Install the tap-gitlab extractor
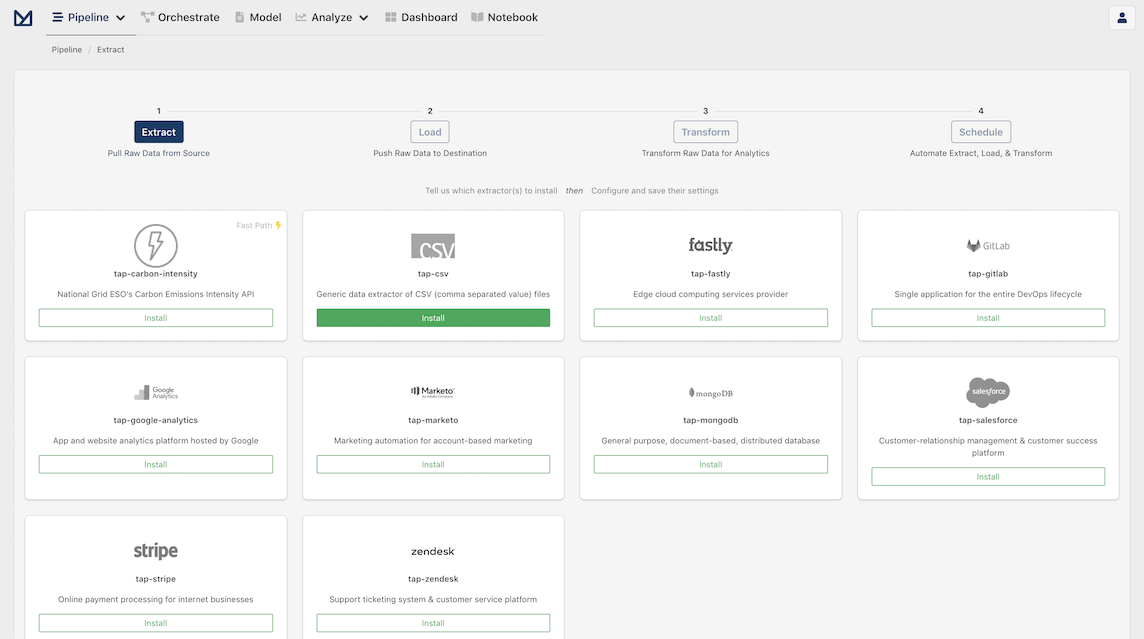The width and height of the screenshot is (1144, 639). pos(988,318)
